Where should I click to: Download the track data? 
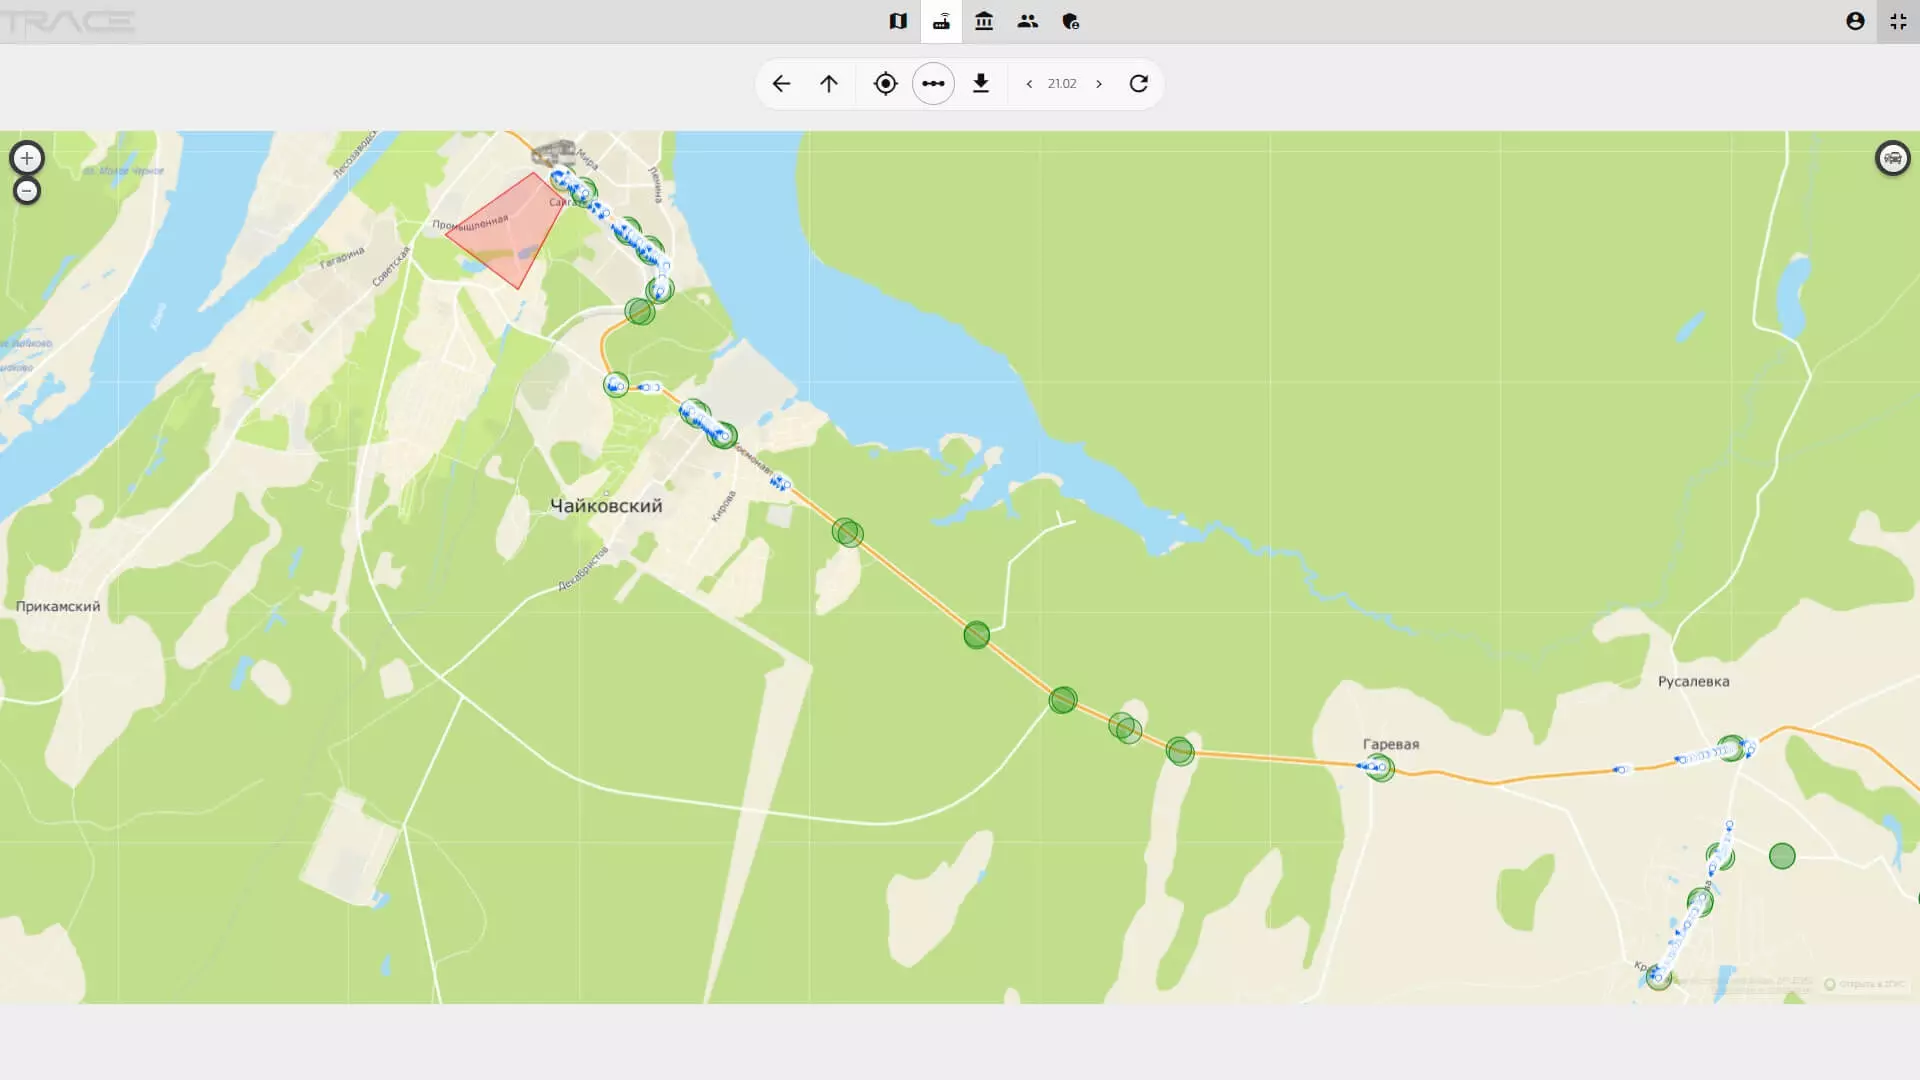coord(981,84)
